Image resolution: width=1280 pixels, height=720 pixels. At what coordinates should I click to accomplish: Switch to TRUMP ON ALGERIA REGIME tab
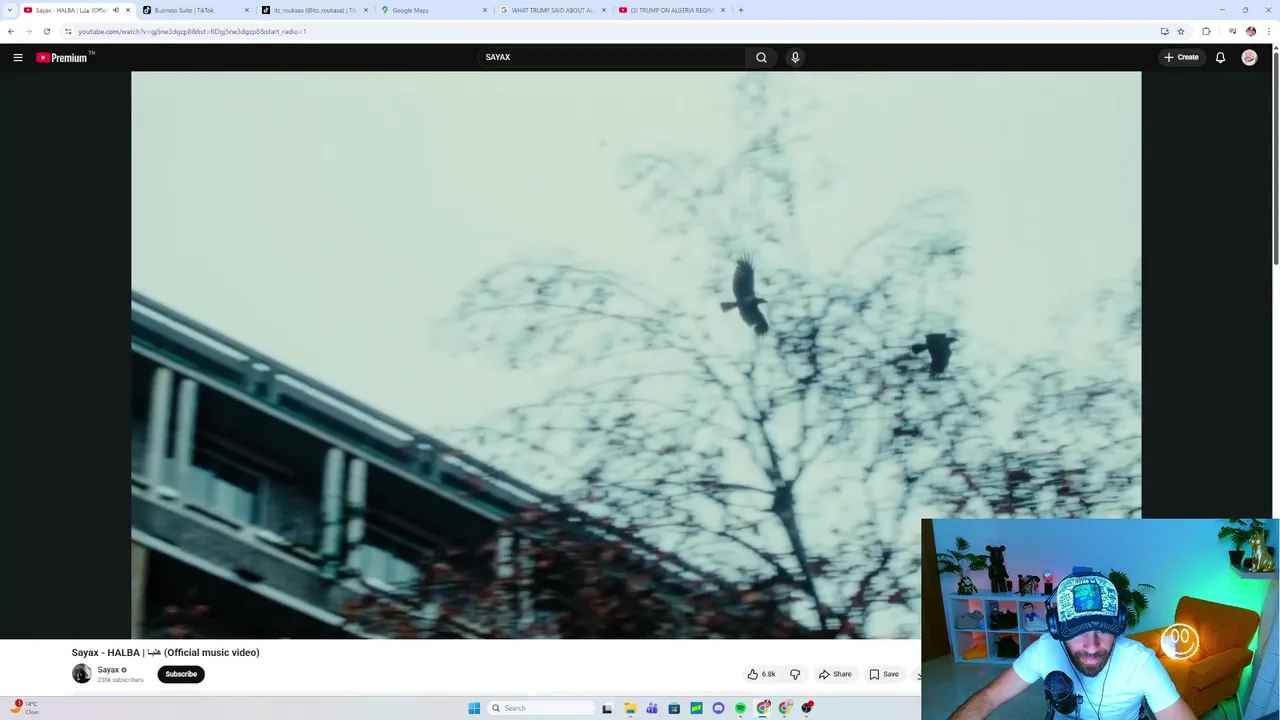tap(670, 10)
